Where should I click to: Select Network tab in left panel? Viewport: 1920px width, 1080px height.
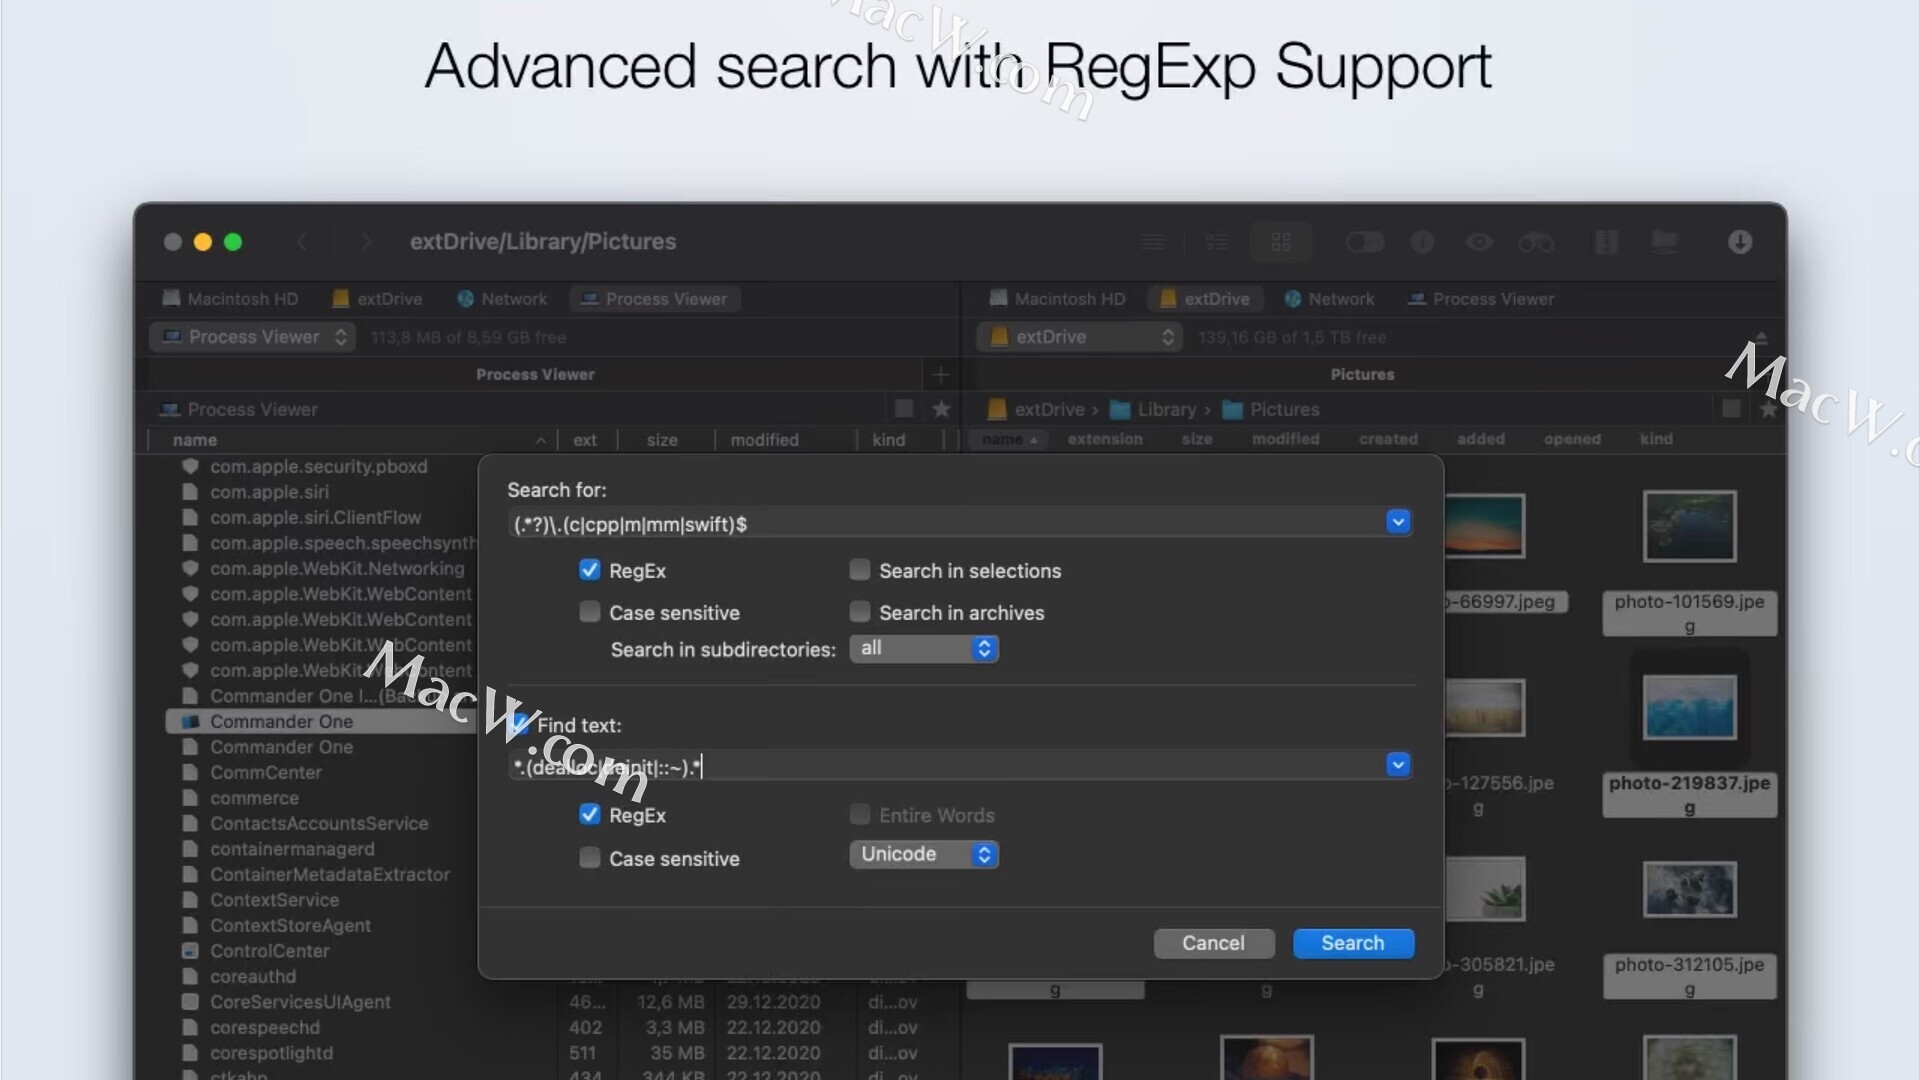[502, 299]
